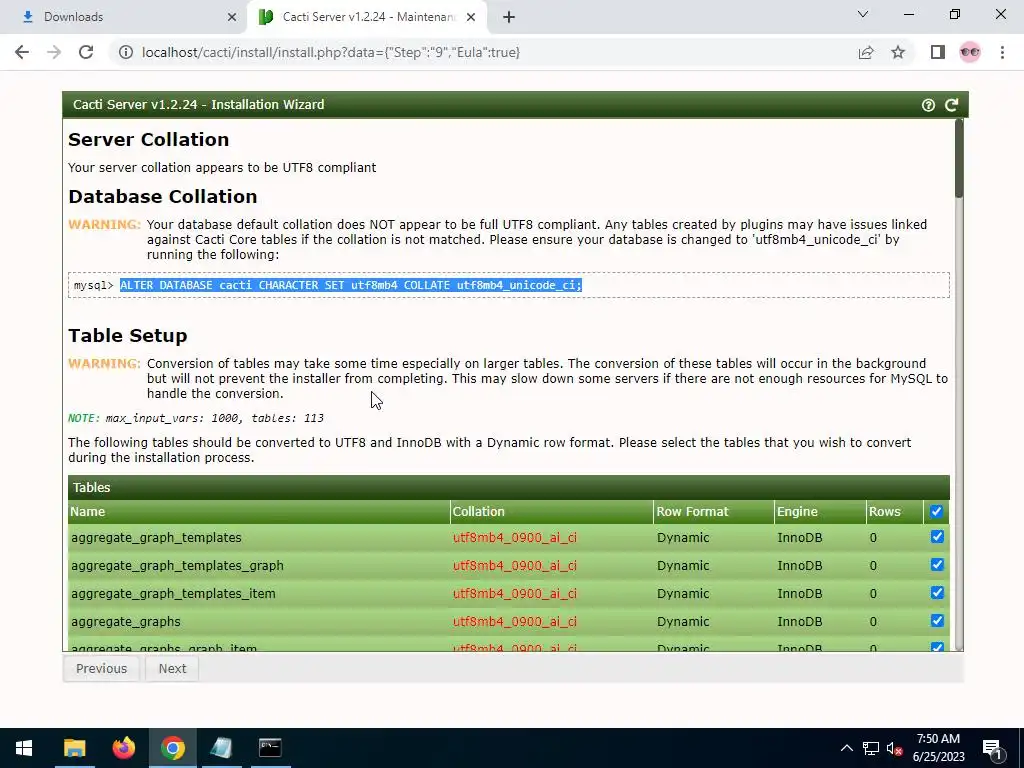Open the Chrome three-dot menu

(1002, 52)
